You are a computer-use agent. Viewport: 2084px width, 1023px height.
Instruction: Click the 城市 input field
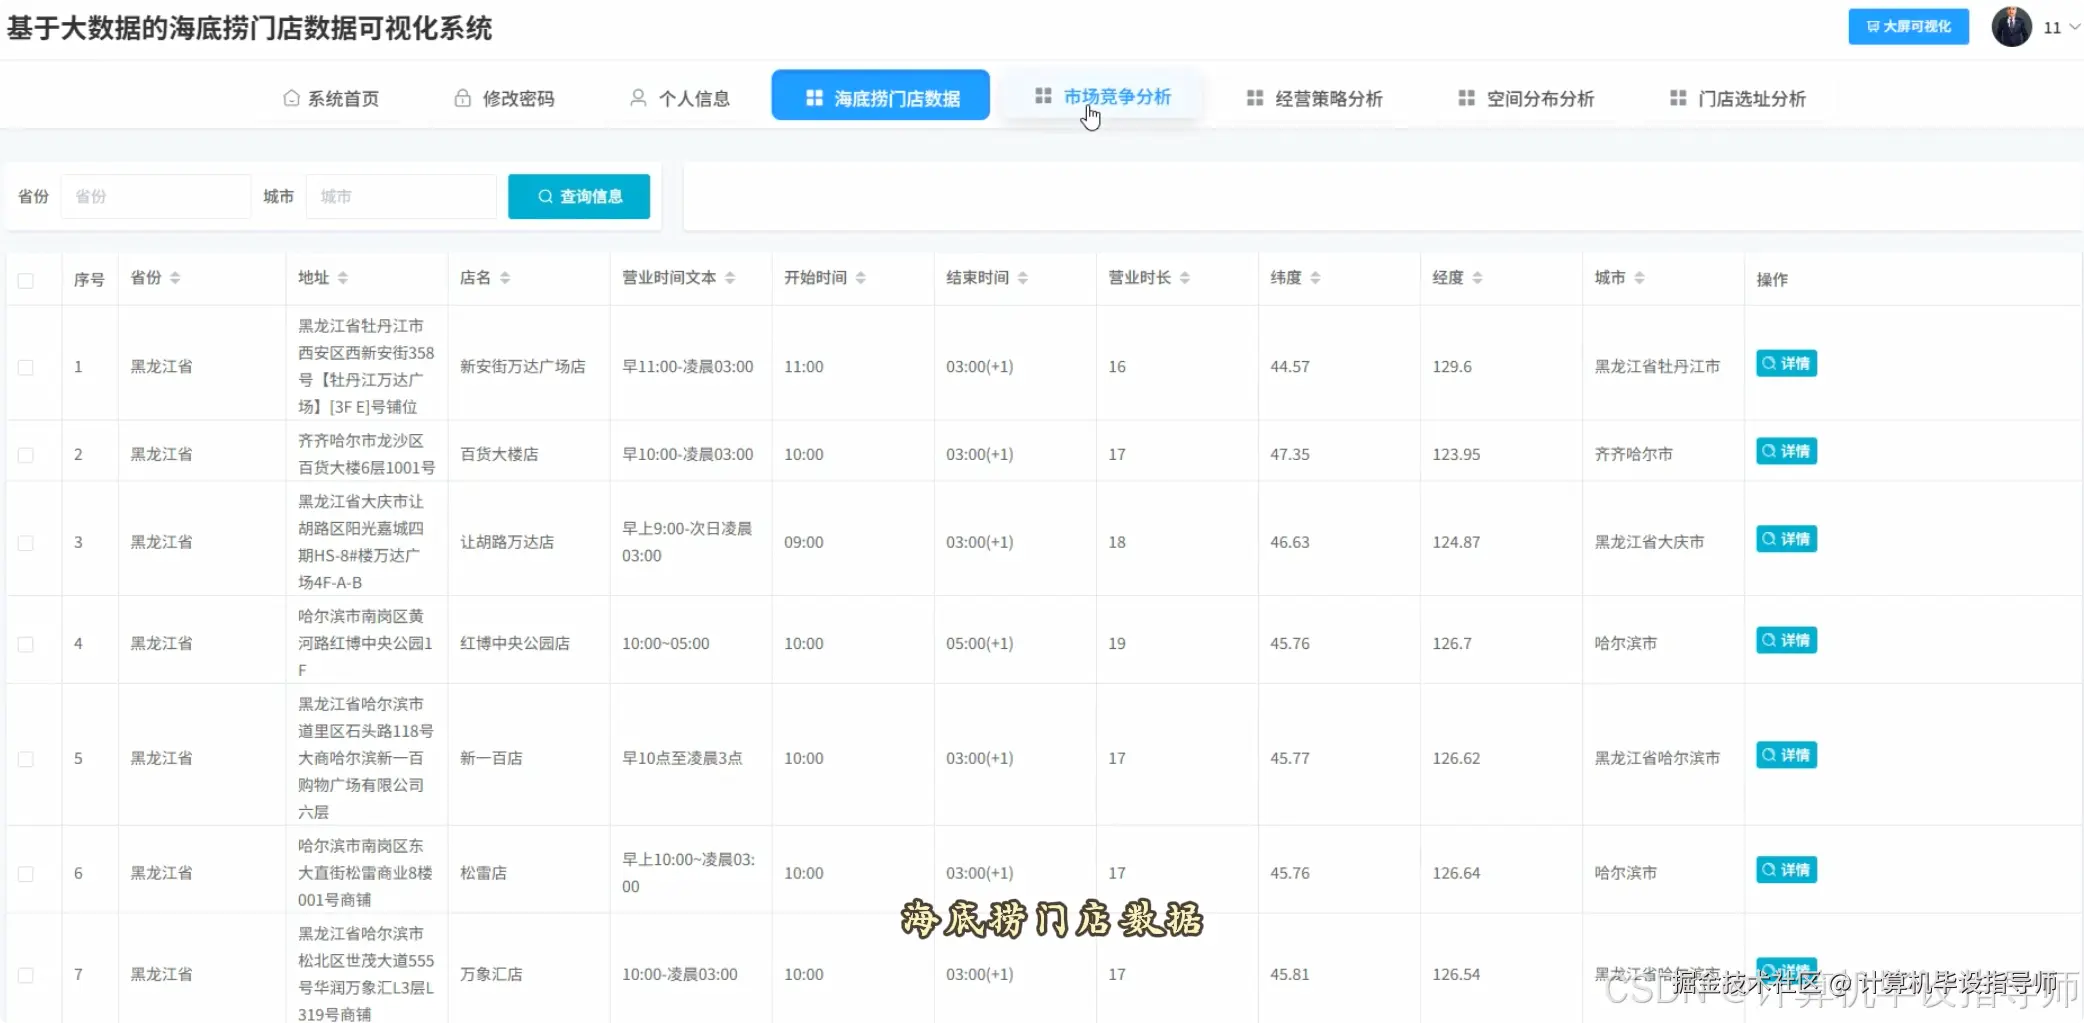pos(400,196)
